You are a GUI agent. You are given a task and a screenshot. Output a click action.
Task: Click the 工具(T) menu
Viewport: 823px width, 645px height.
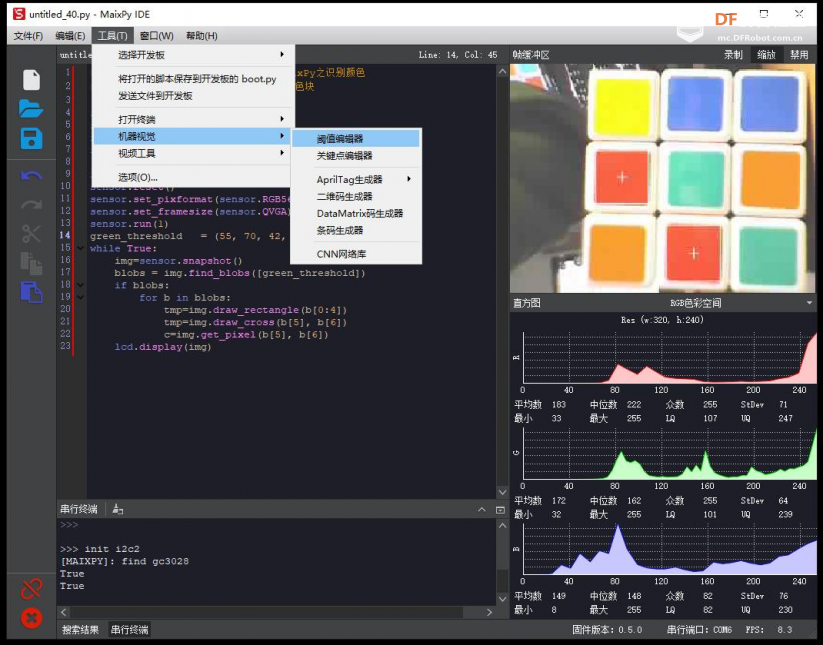click(x=112, y=36)
